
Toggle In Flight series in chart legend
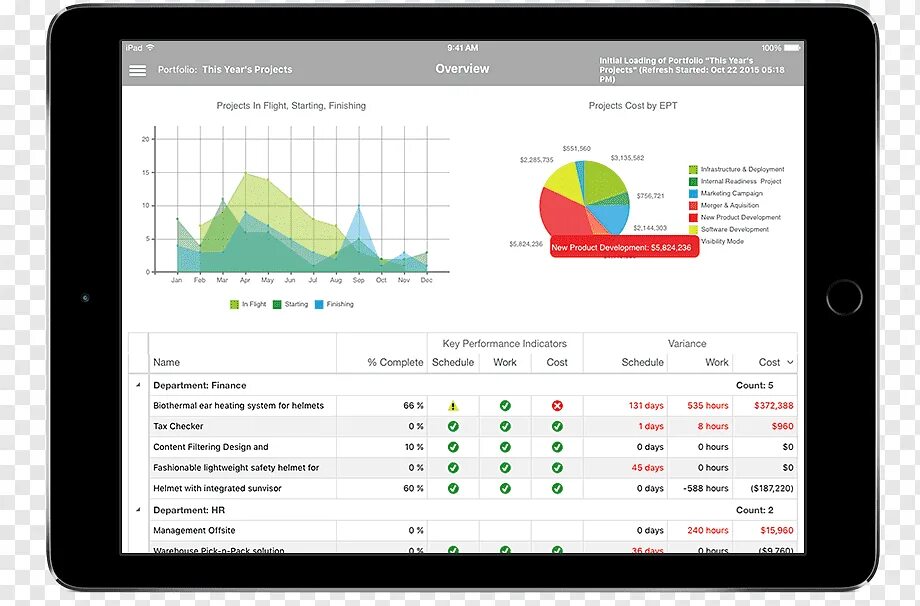pos(248,304)
